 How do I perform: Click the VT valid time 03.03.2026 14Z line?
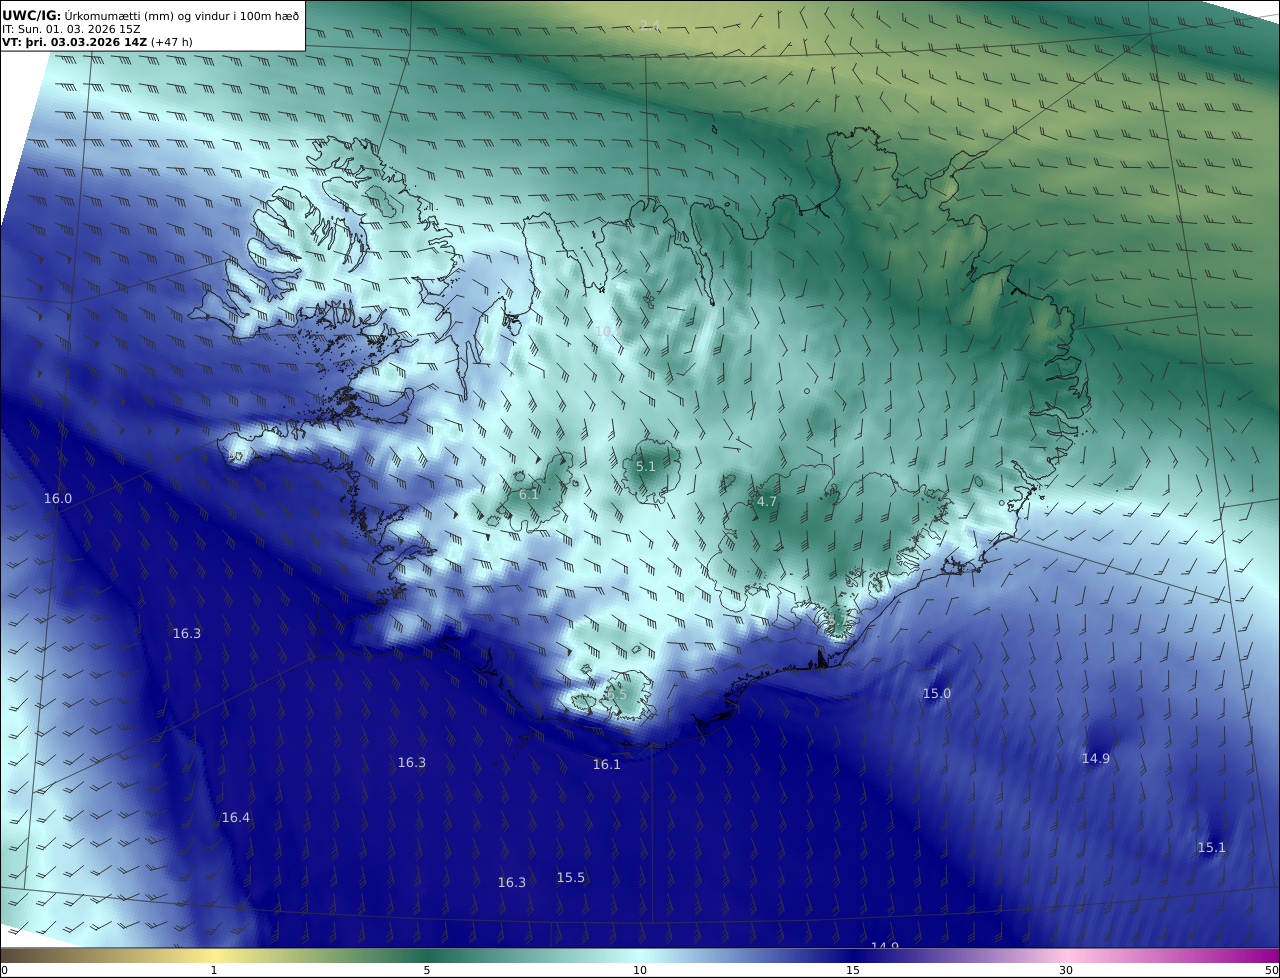(x=97, y=42)
